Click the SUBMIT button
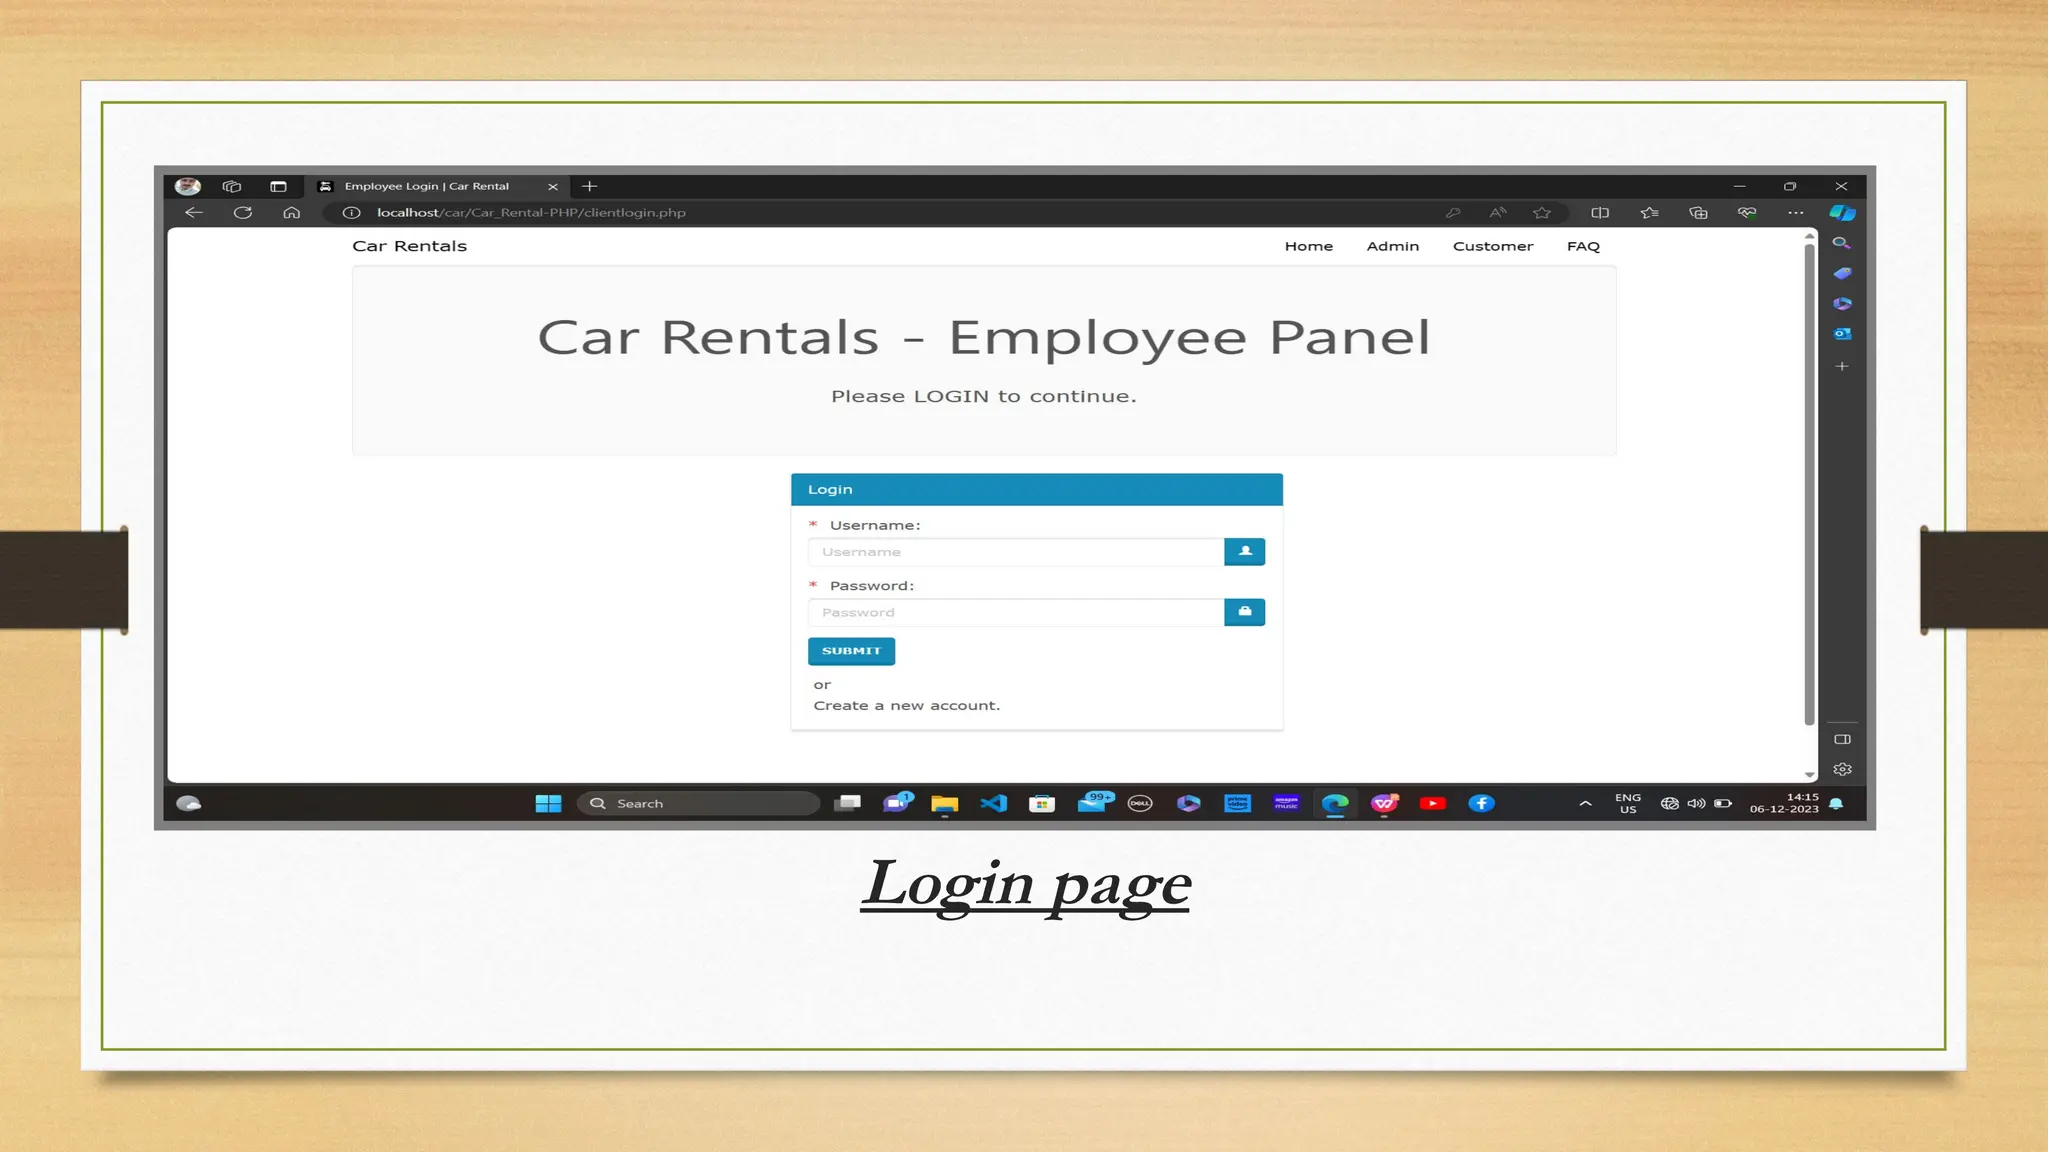Image resolution: width=2048 pixels, height=1152 pixels. click(x=852, y=651)
